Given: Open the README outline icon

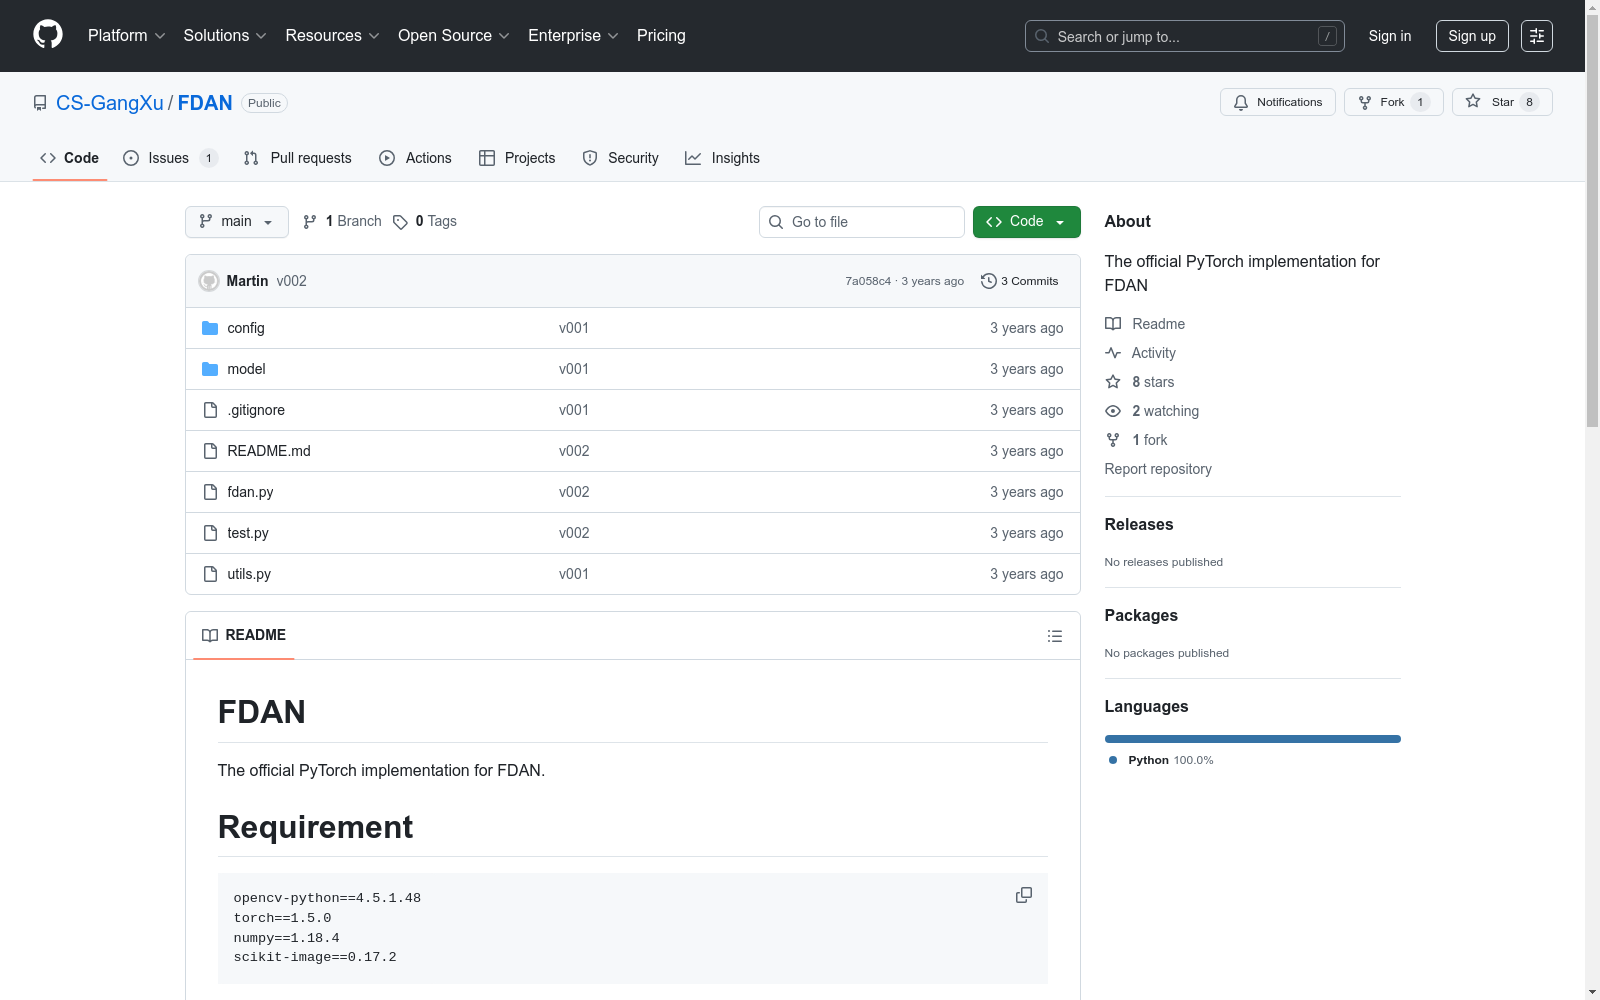Looking at the screenshot, I should click(x=1054, y=636).
